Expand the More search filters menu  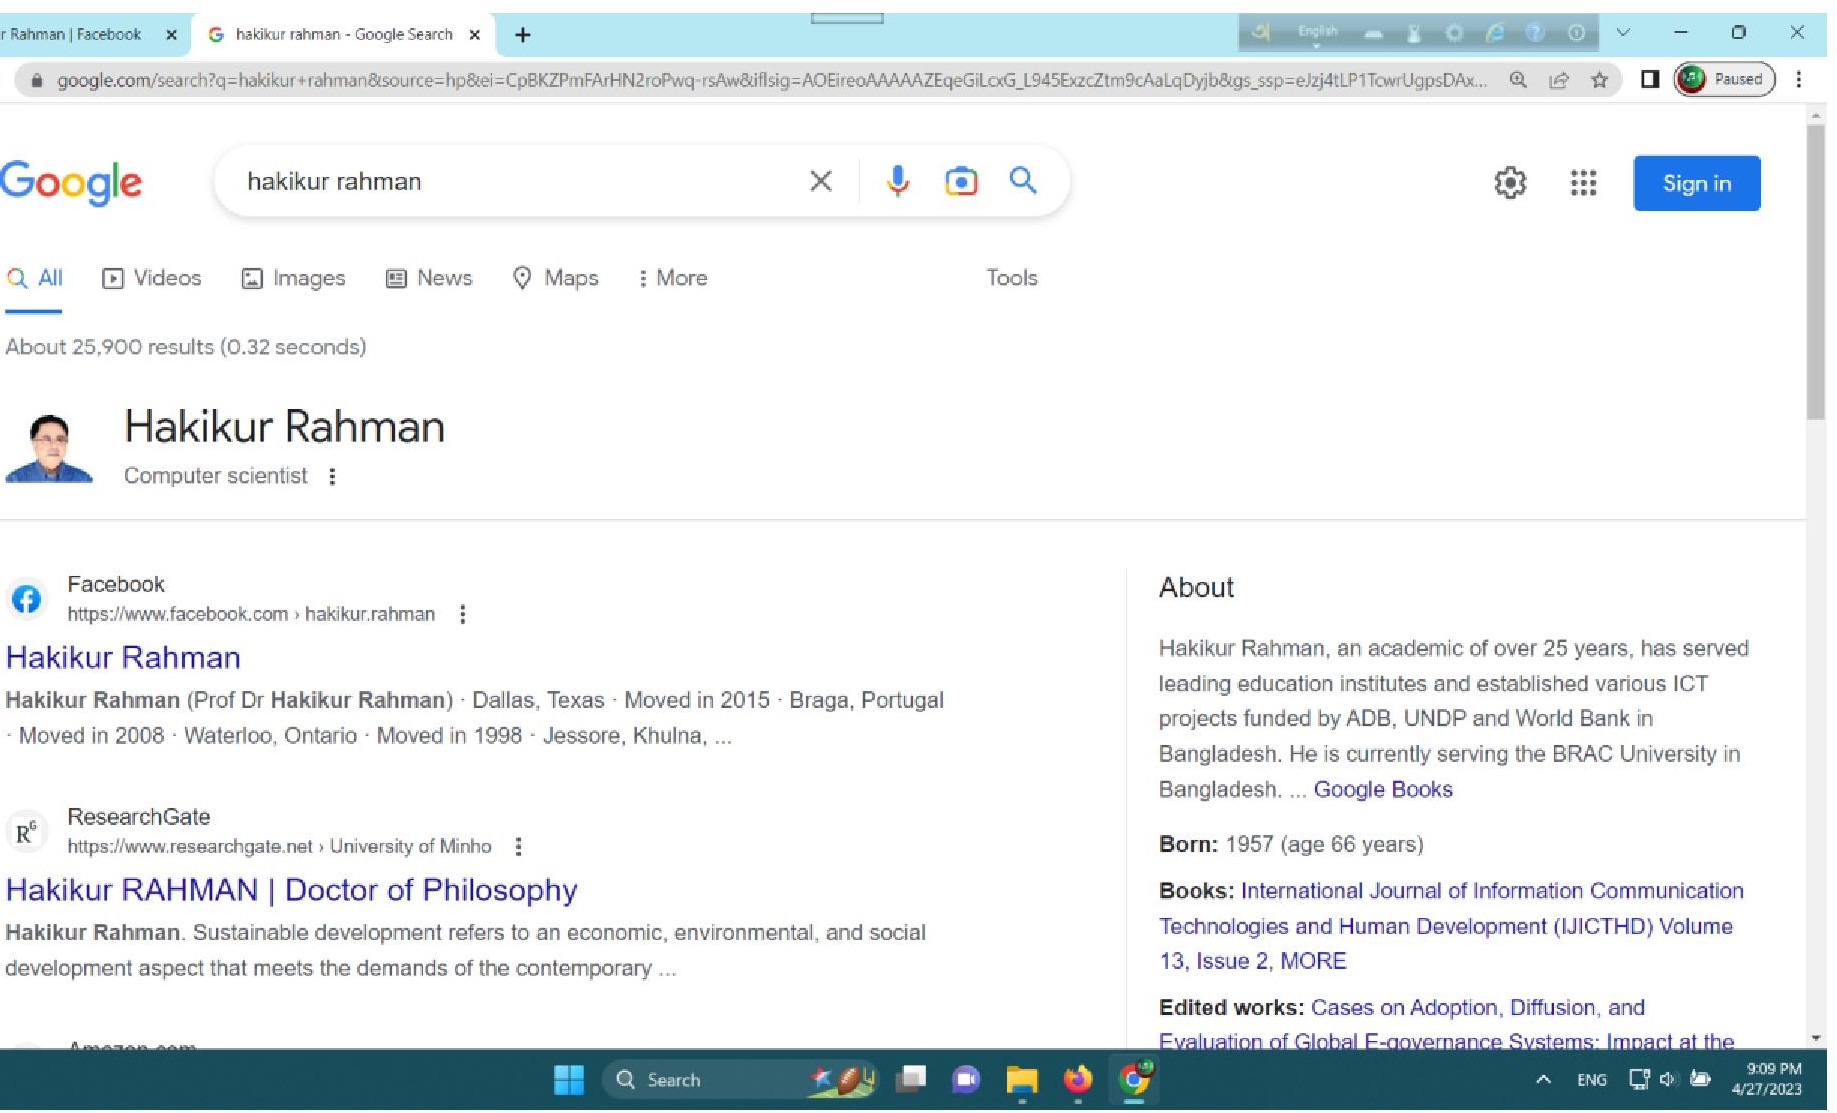click(673, 278)
